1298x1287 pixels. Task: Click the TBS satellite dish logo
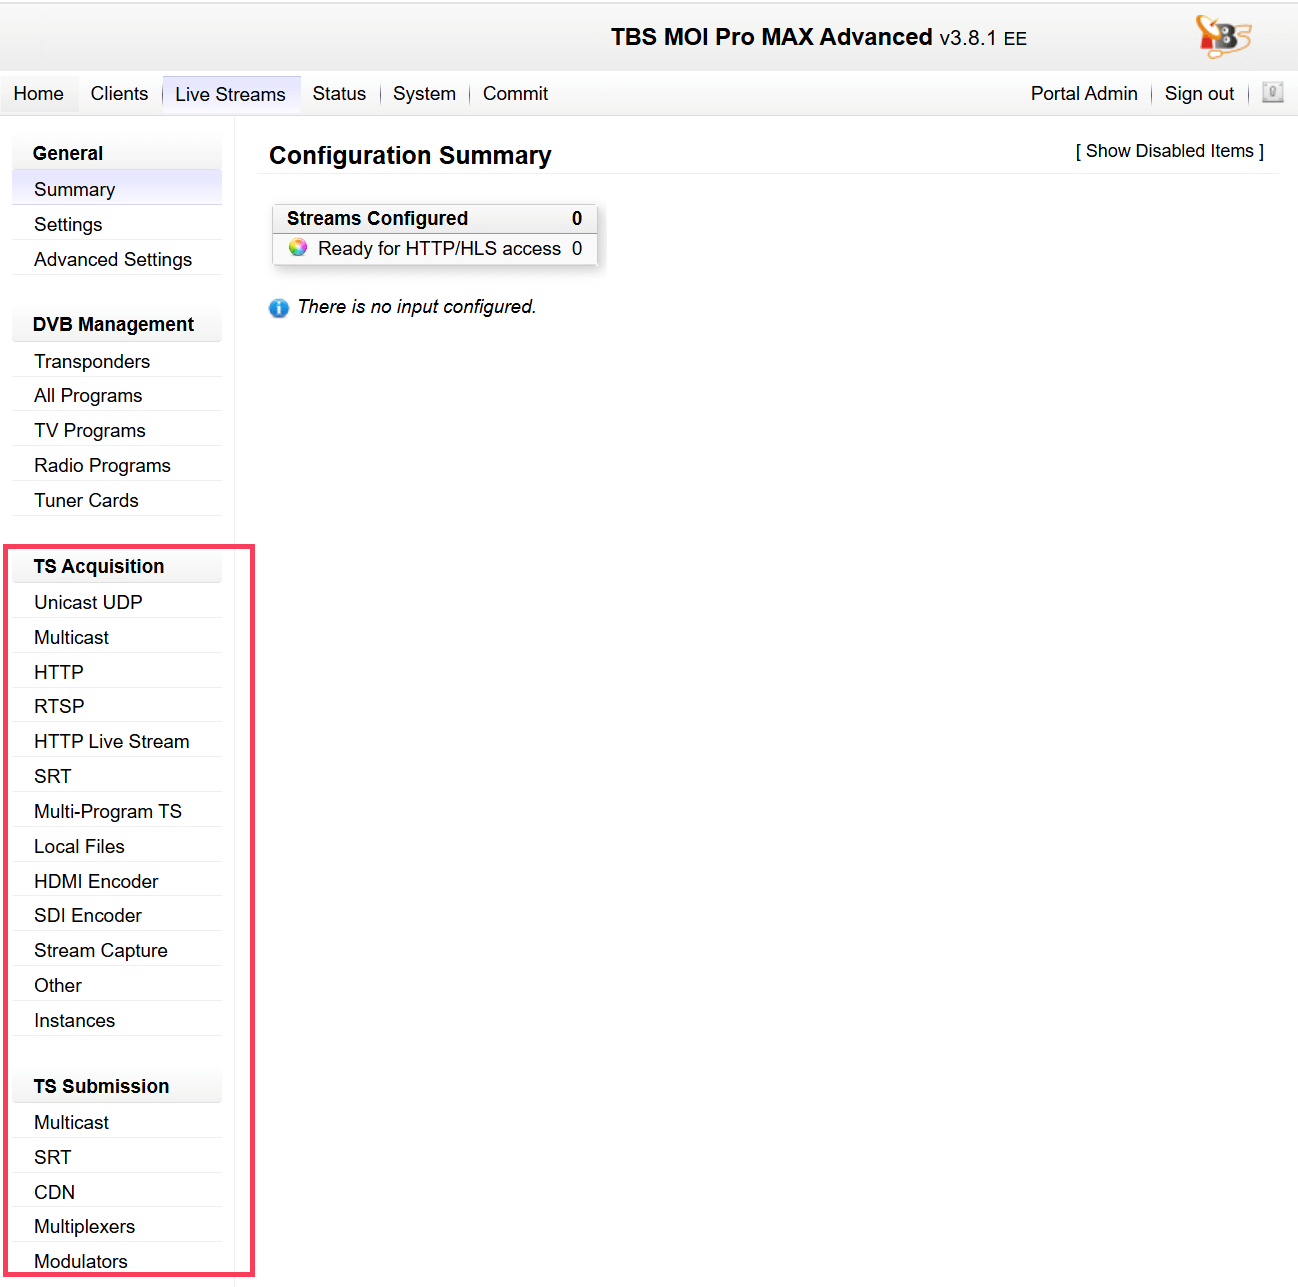click(x=1223, y=37)
